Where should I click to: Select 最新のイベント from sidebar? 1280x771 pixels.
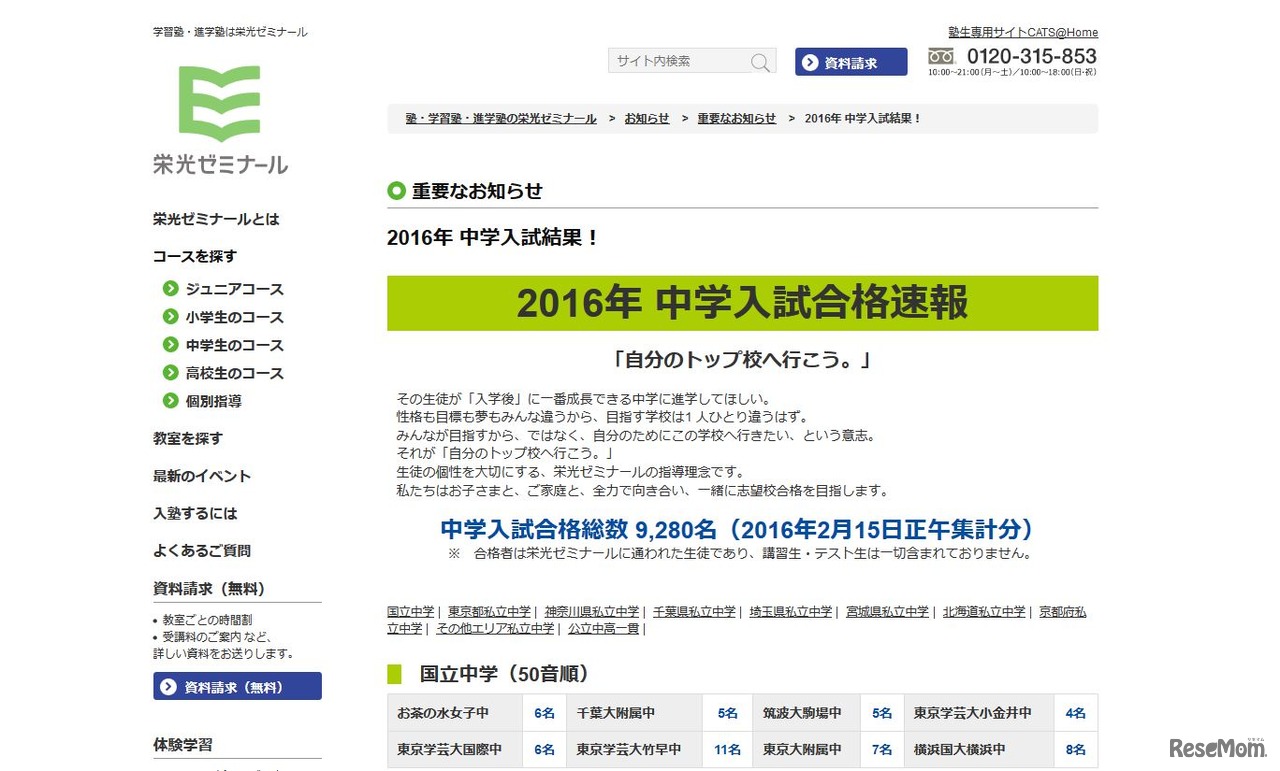tap(202, 476)
